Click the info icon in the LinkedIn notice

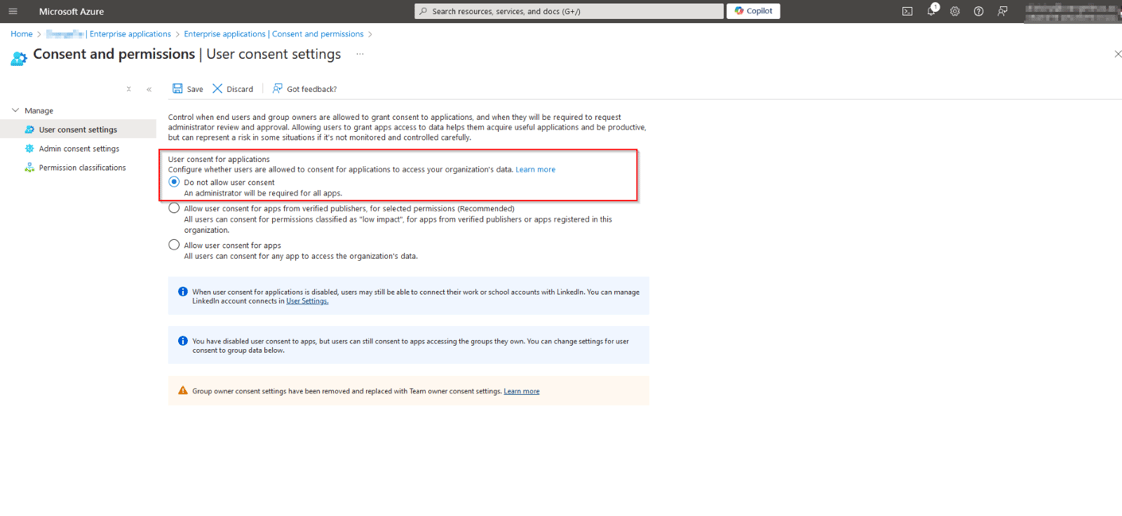182,292
